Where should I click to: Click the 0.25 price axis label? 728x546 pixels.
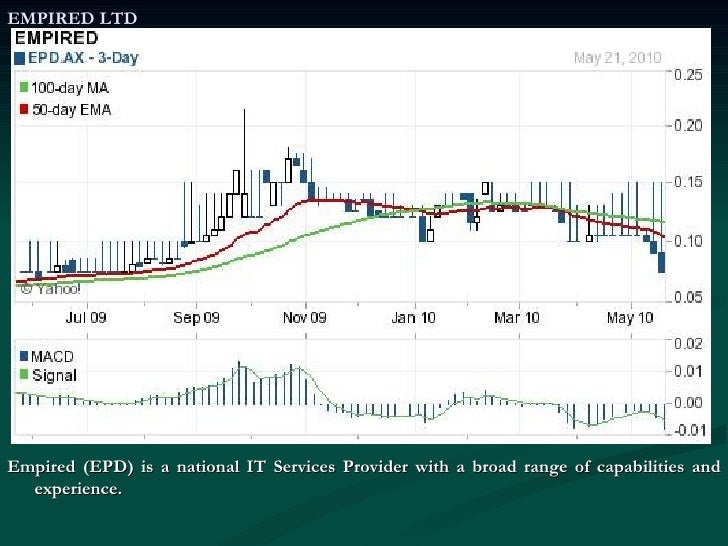(x=688, y=75)
